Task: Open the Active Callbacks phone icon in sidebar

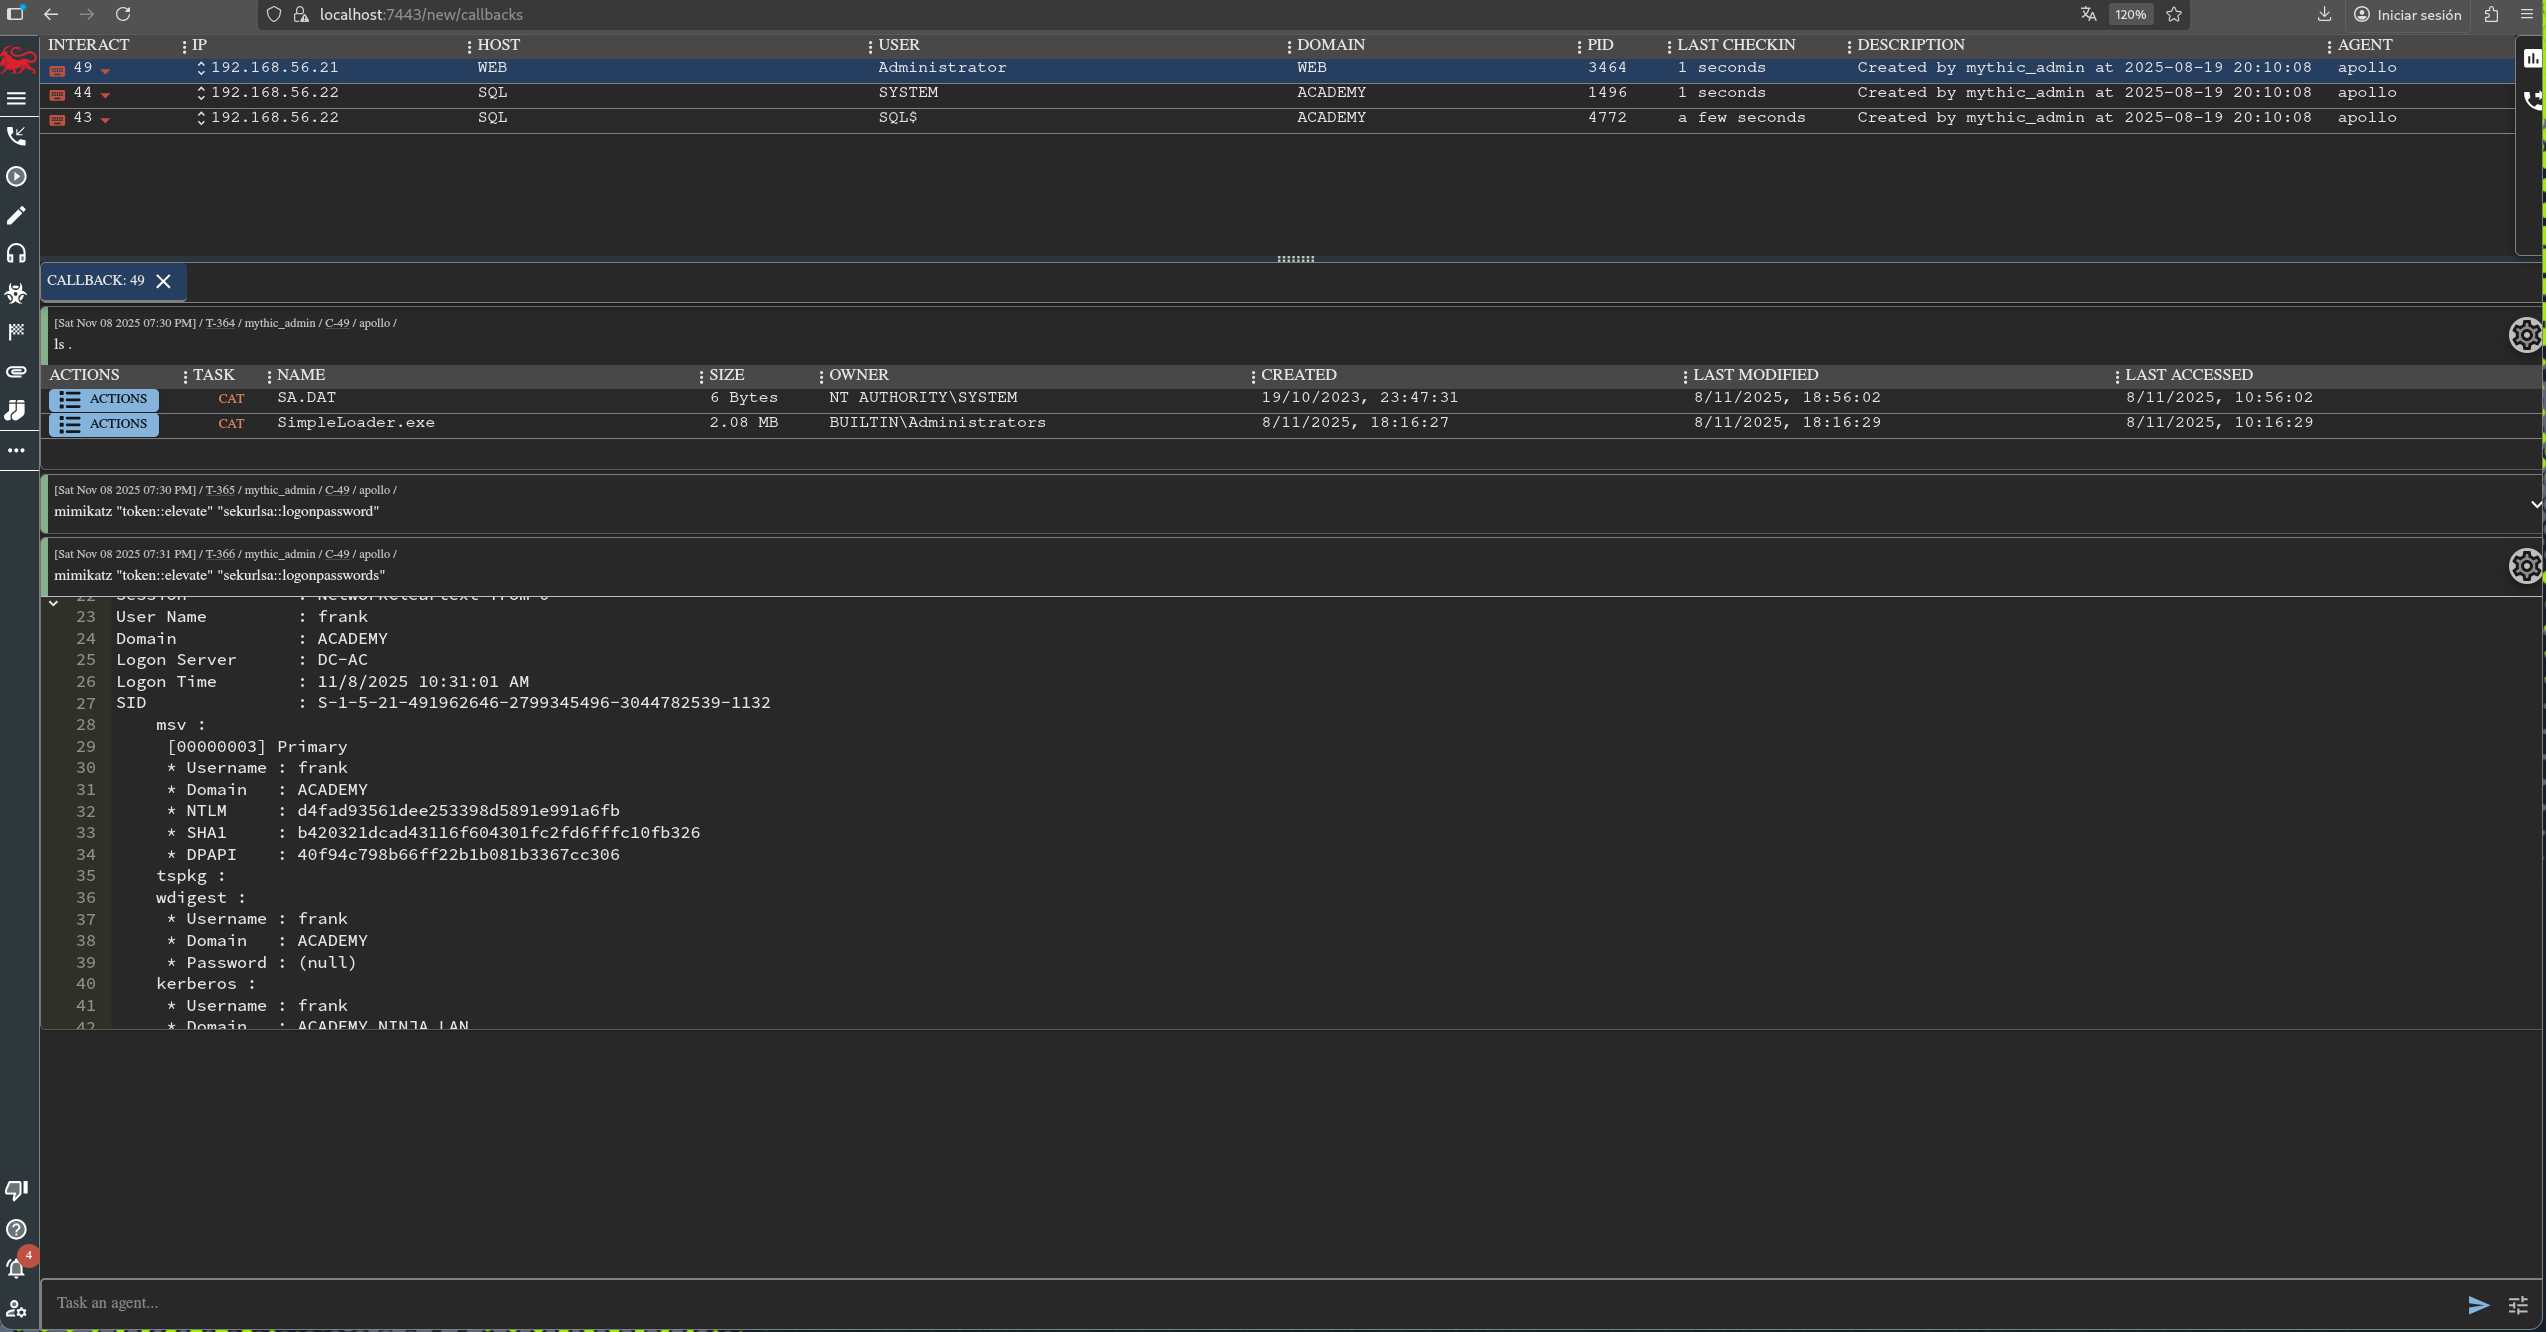Action: 16,136
